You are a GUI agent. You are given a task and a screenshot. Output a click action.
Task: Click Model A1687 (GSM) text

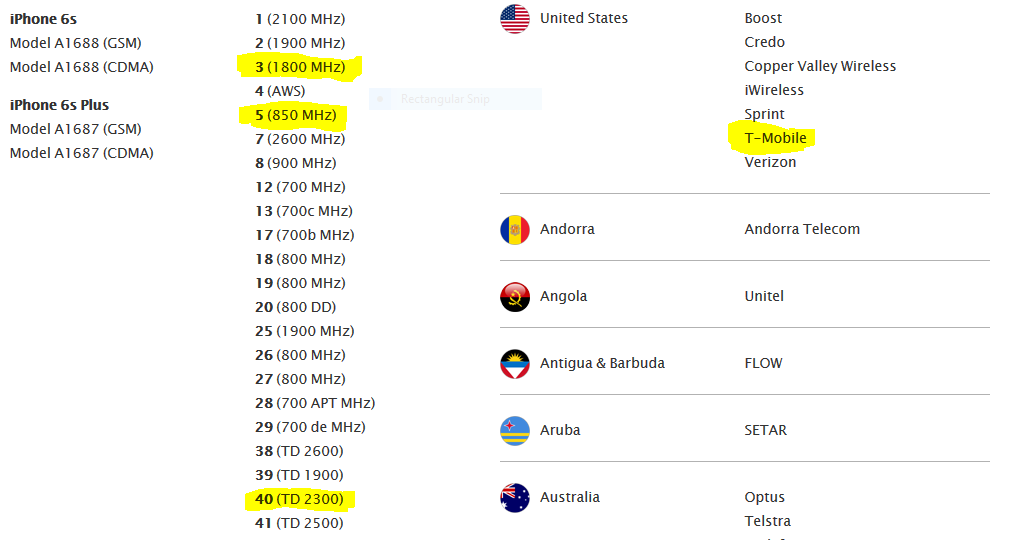tap(75, 129)
